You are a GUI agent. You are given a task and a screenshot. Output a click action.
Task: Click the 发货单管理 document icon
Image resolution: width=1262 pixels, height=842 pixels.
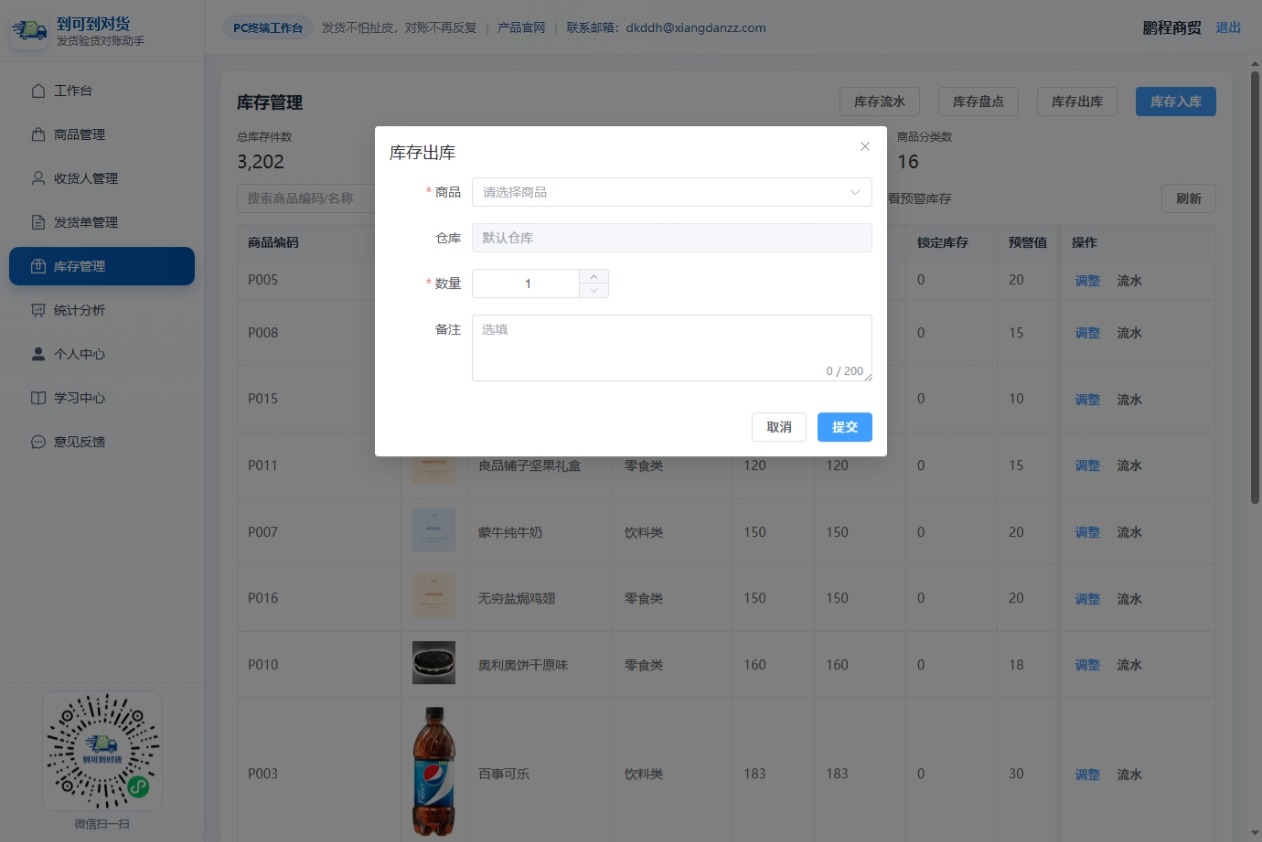[x=38, y=222]
